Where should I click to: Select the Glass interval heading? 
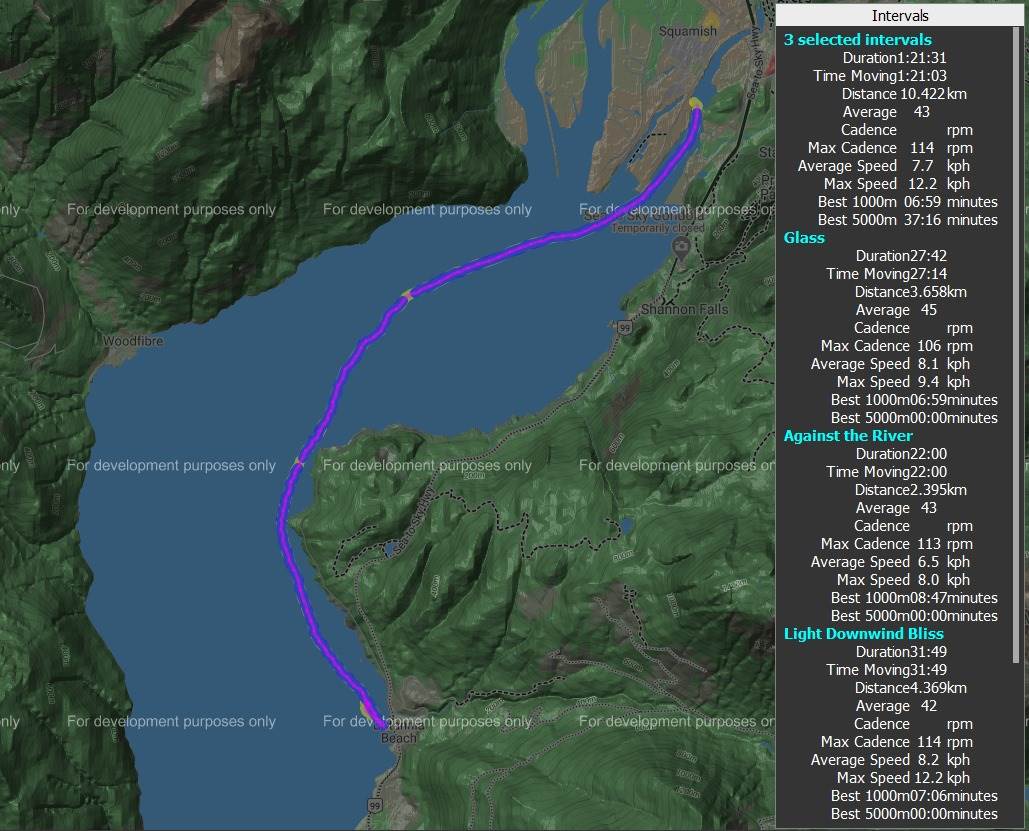pos(804,238)
